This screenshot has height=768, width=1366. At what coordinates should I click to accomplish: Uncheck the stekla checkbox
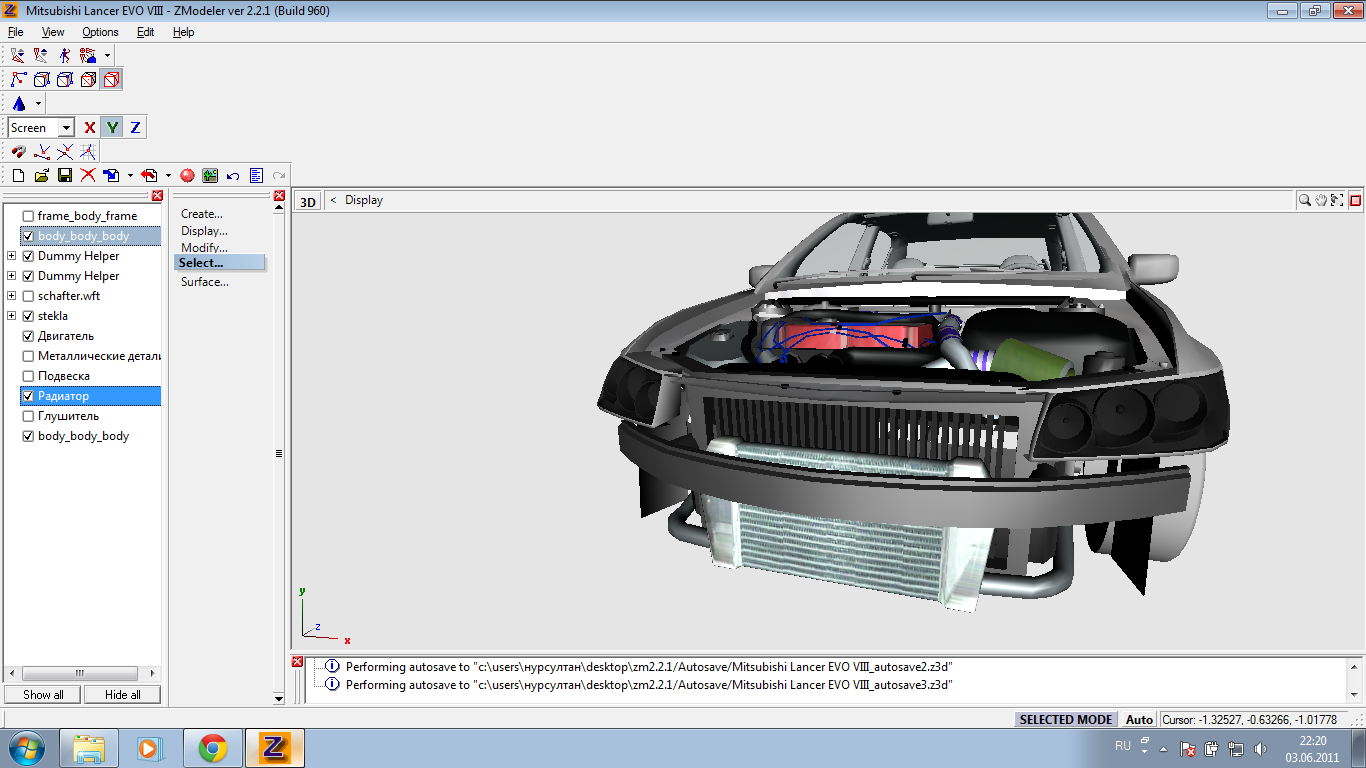click(x=28, y=316)
